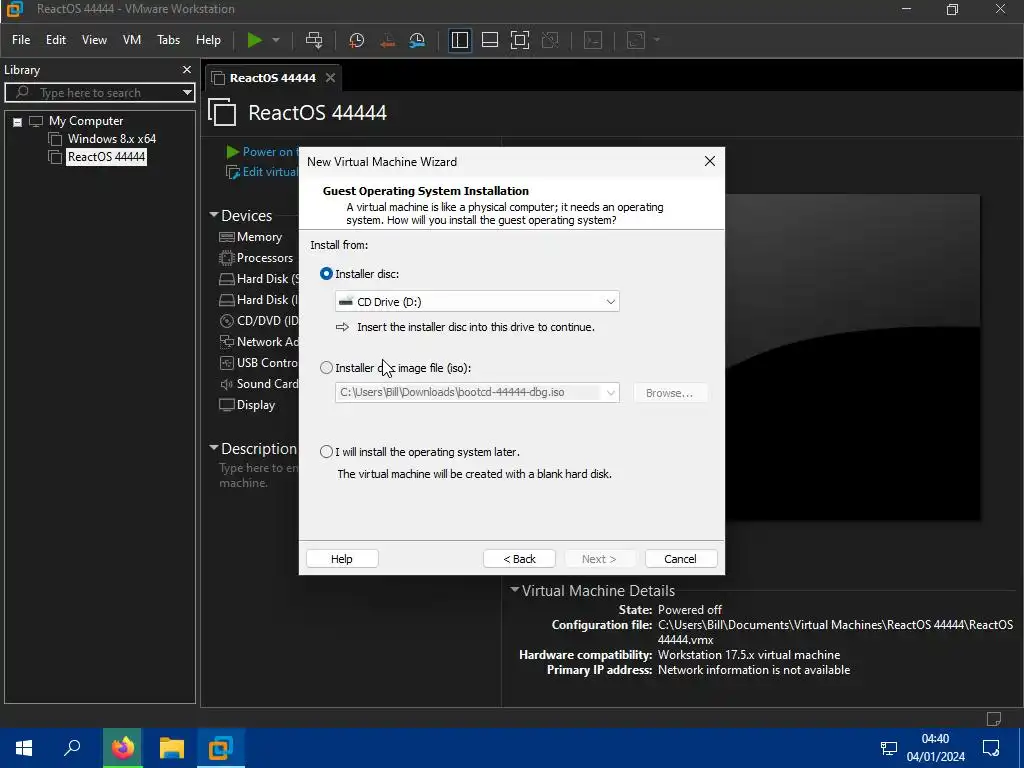Click the Unity mode toolbar icon
This screenshot has height=768, width=1024.
pos(551,40)
